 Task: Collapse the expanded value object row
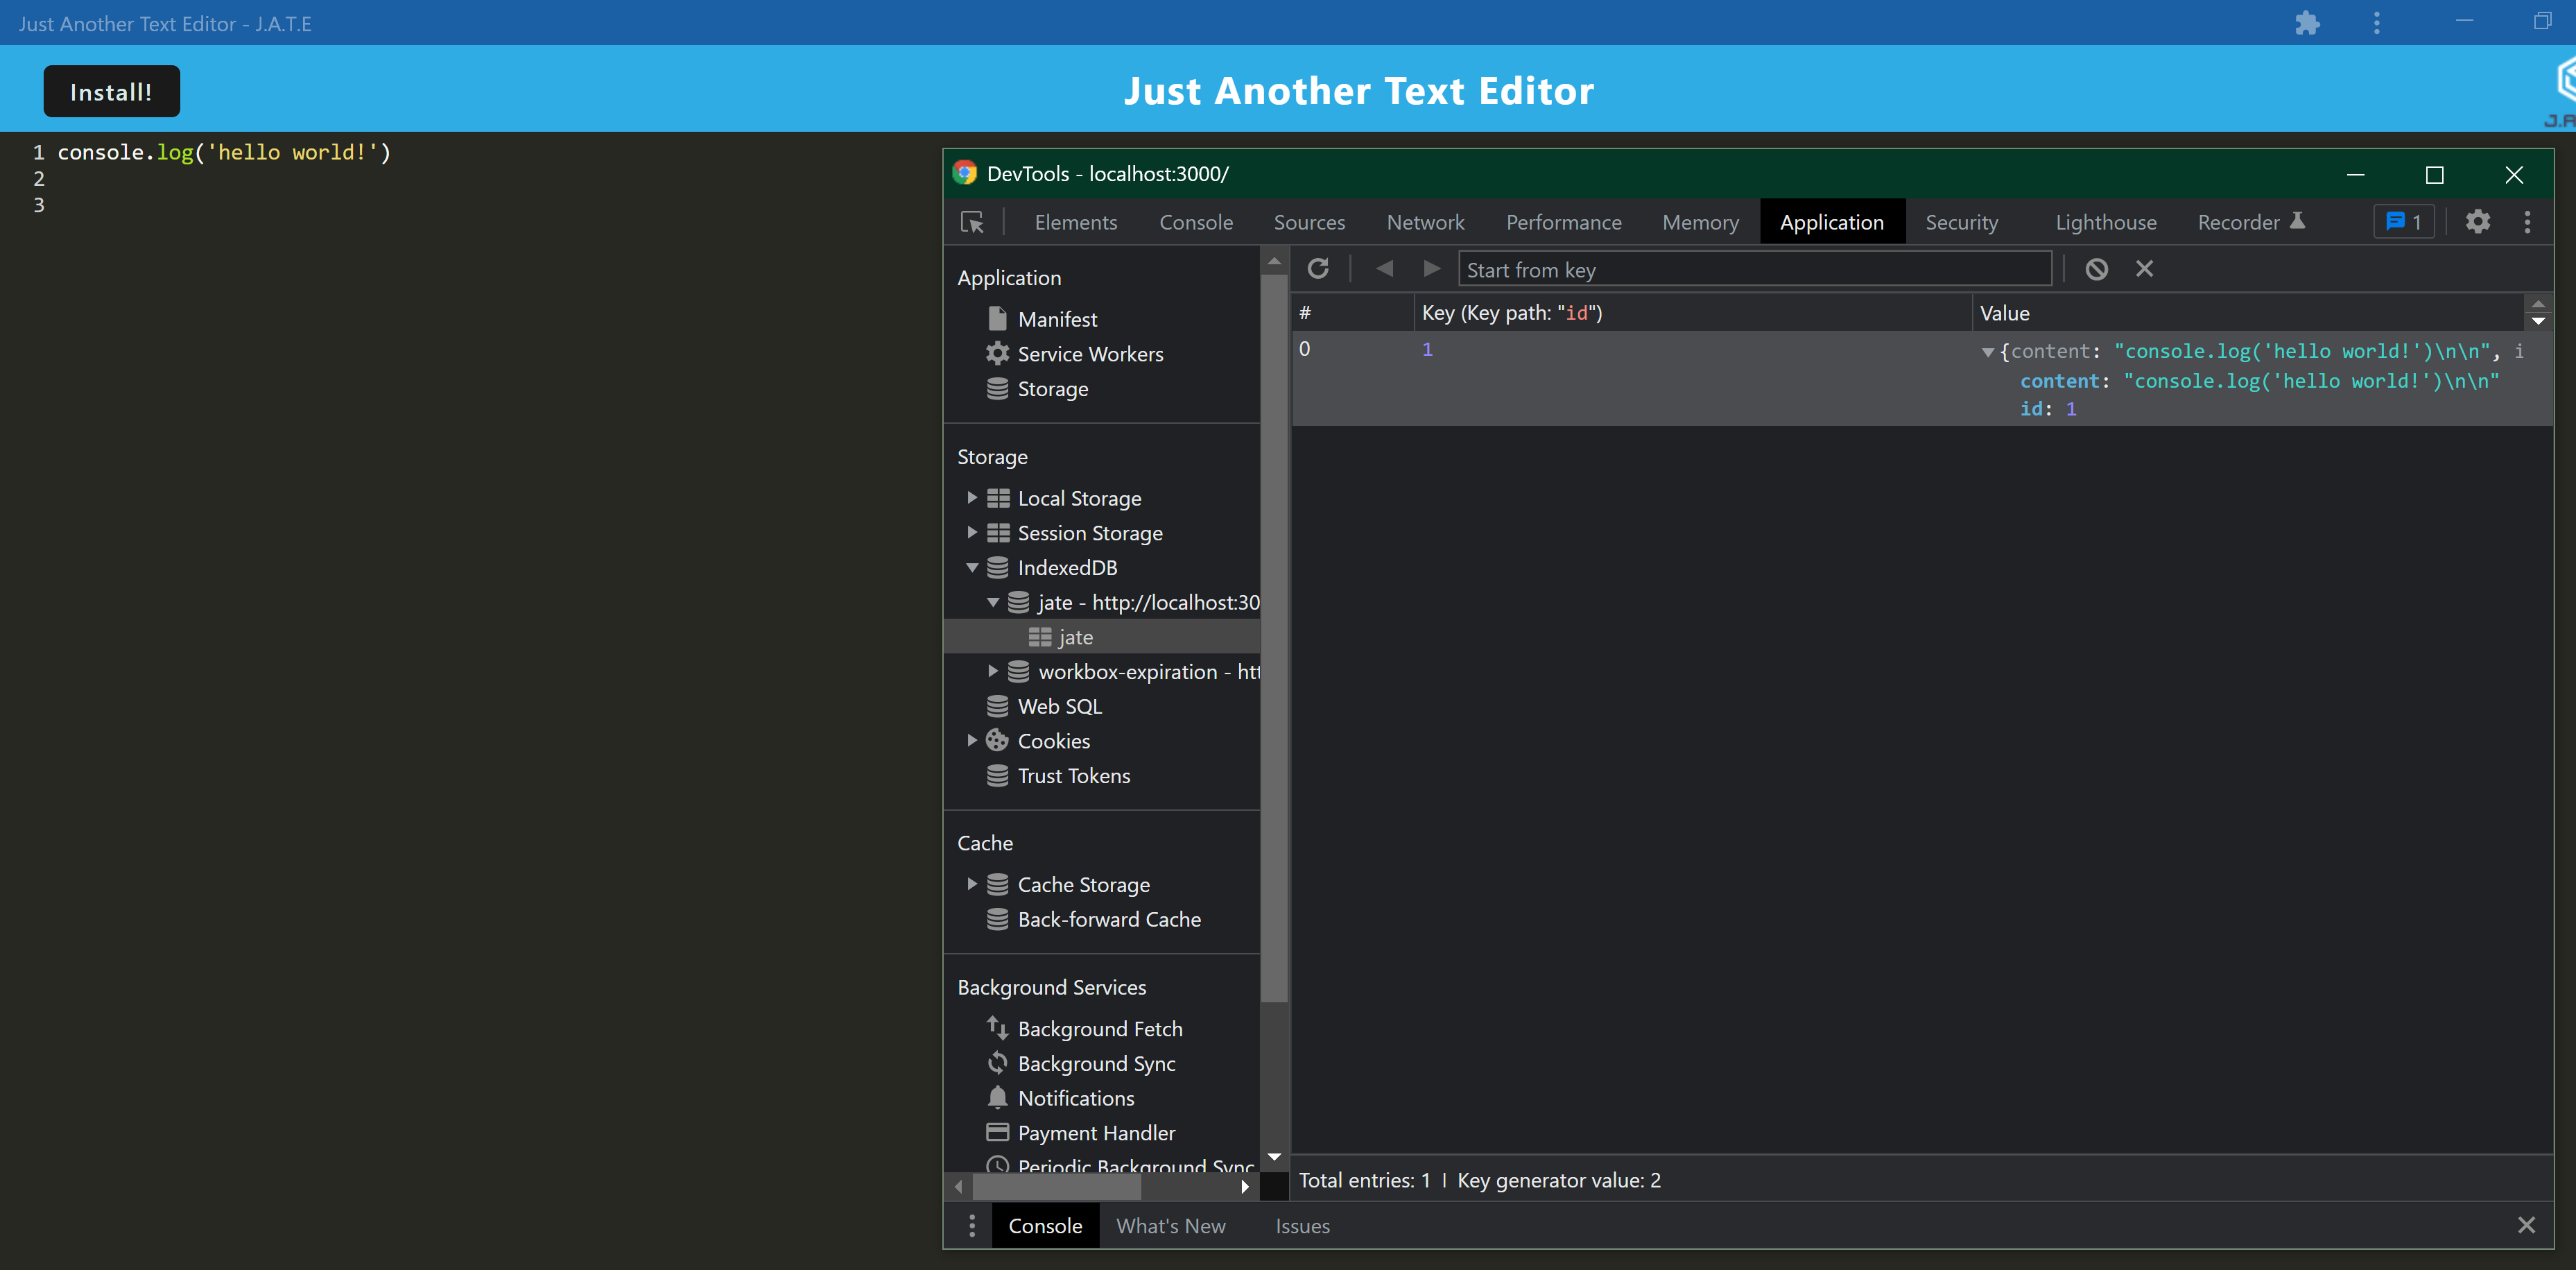click(1988, 352)
